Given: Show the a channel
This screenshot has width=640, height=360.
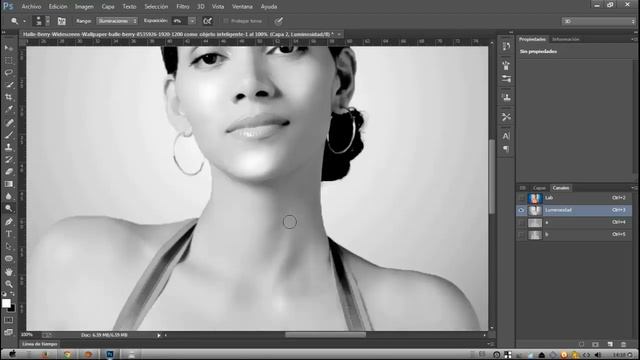Looking at the screenshot, I should 521,222.
